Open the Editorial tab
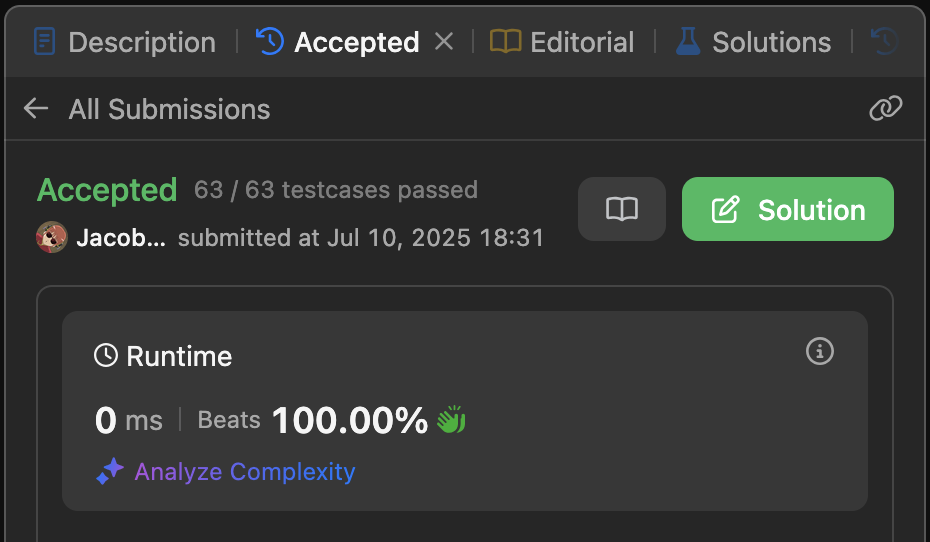 click(x=562, y=42)
